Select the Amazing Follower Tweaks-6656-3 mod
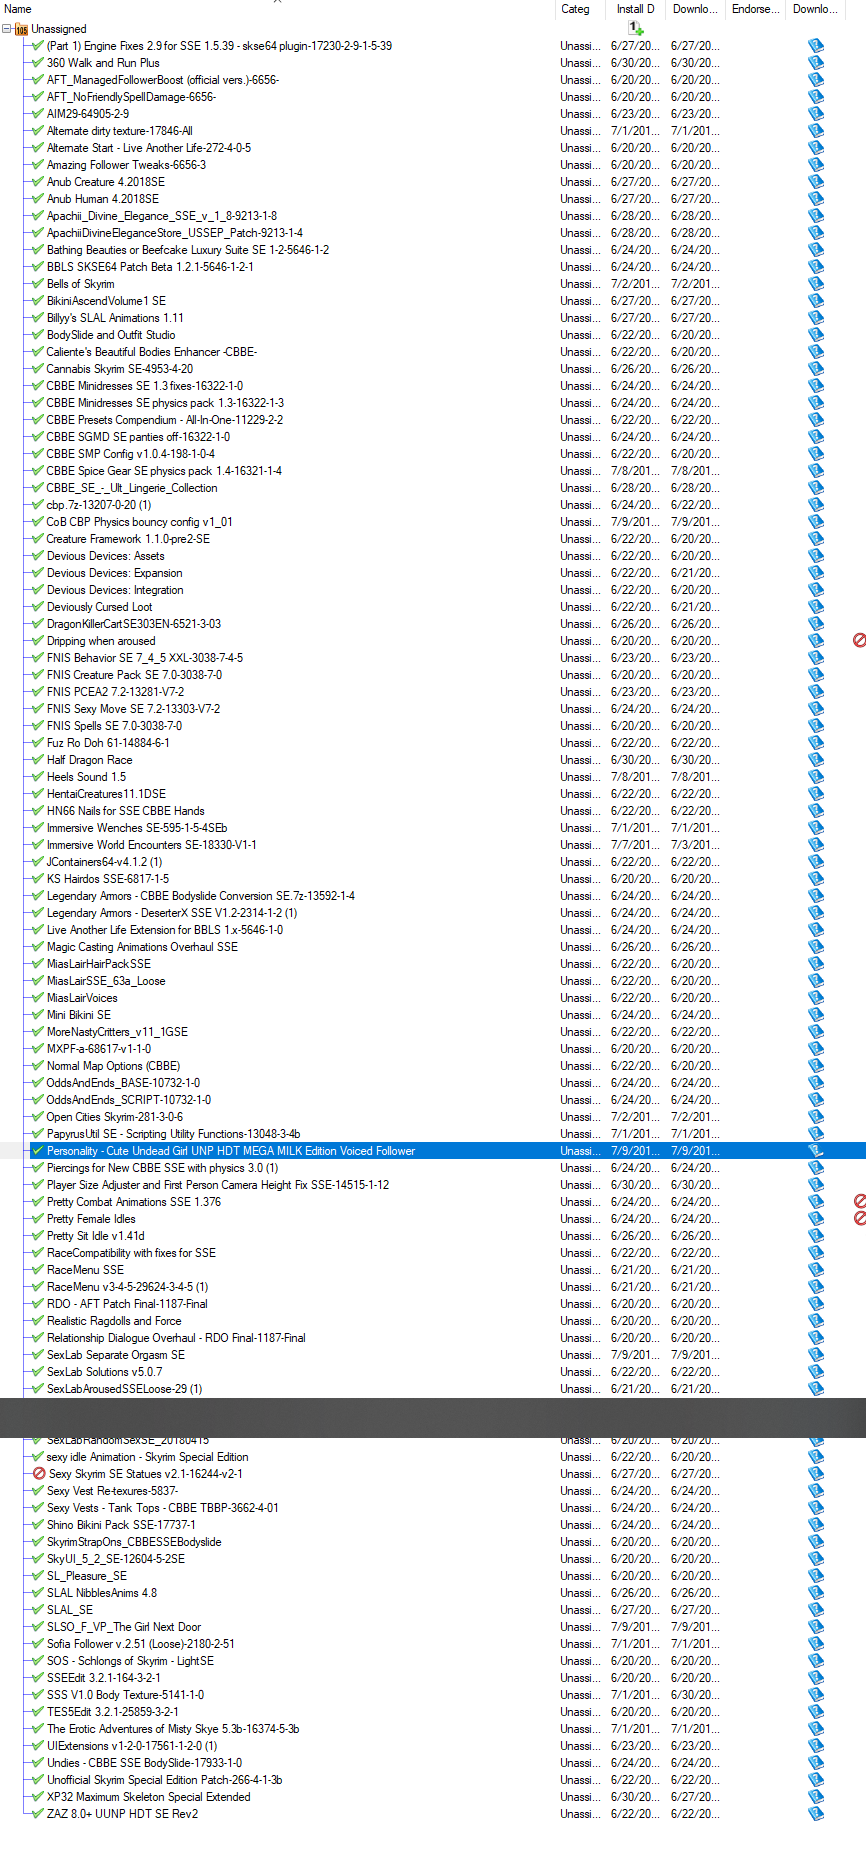Viewport: 866px width, 1855px height. (x=126, y=165)
